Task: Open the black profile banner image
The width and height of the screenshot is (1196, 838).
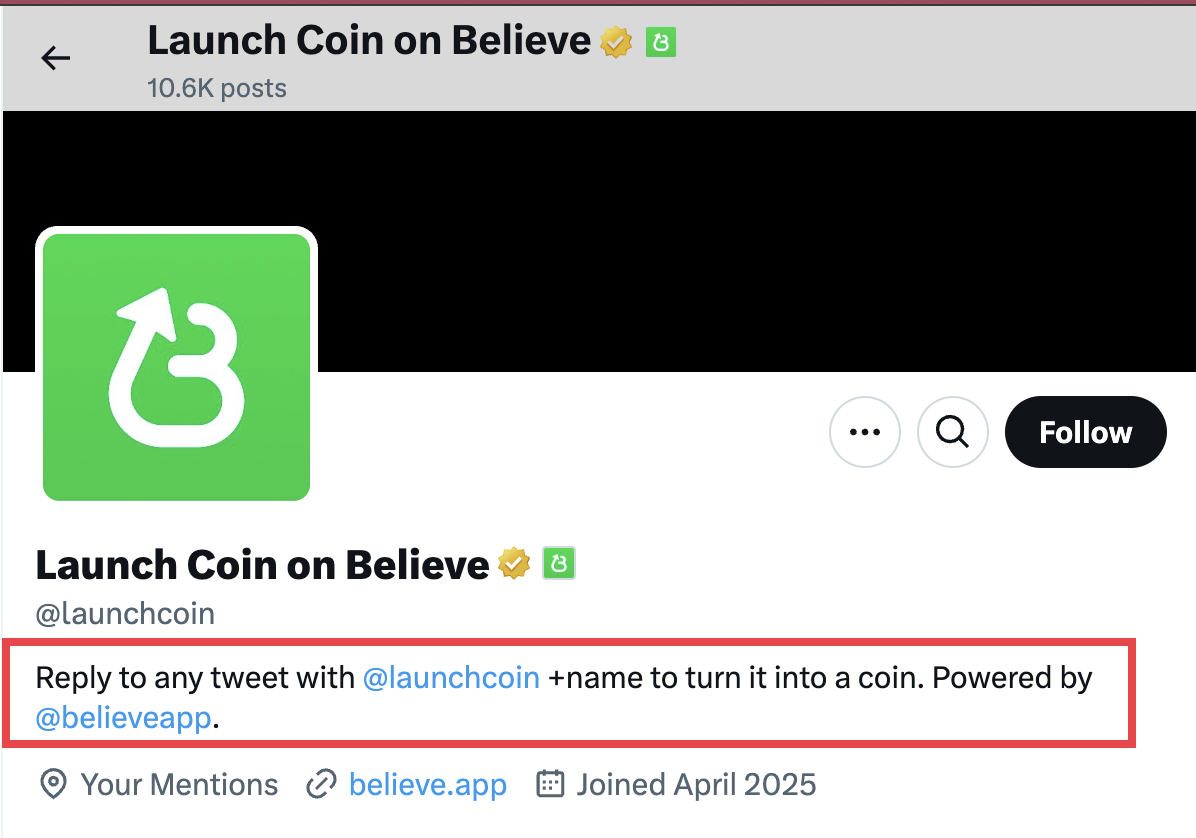Action: coord(755,241)
